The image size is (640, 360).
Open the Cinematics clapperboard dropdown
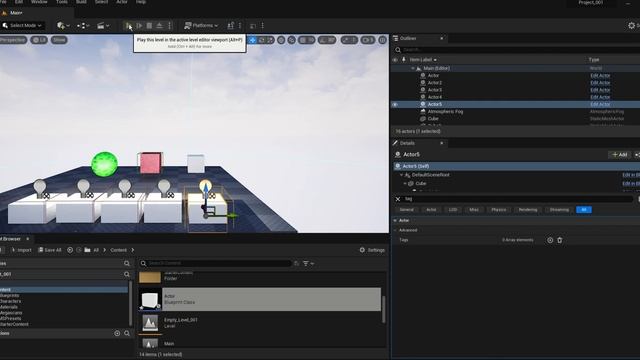pyautogui.click(x=103, y=26)
